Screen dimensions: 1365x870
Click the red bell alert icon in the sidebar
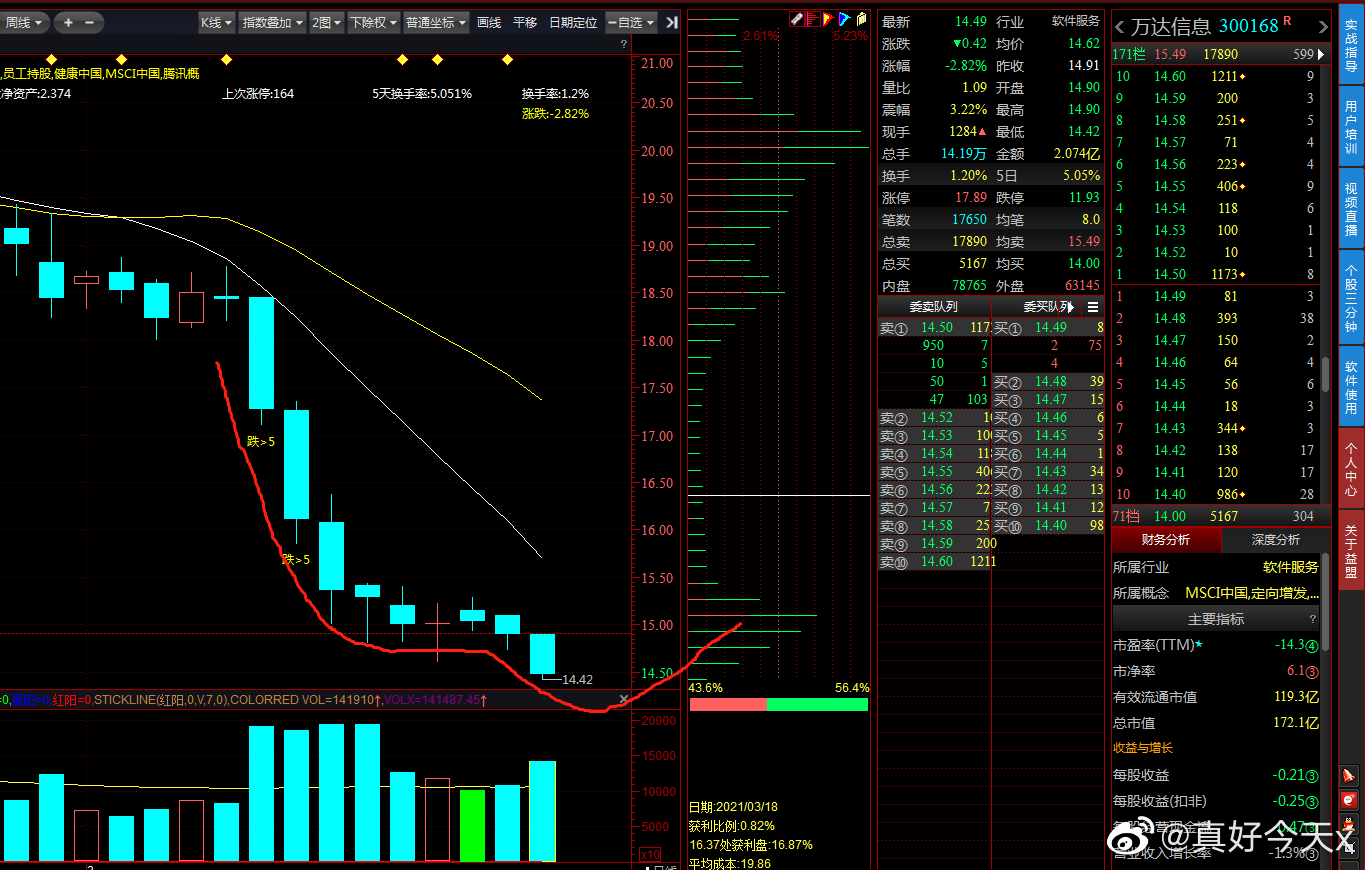pyautogui.click(x=1349, y=775)
